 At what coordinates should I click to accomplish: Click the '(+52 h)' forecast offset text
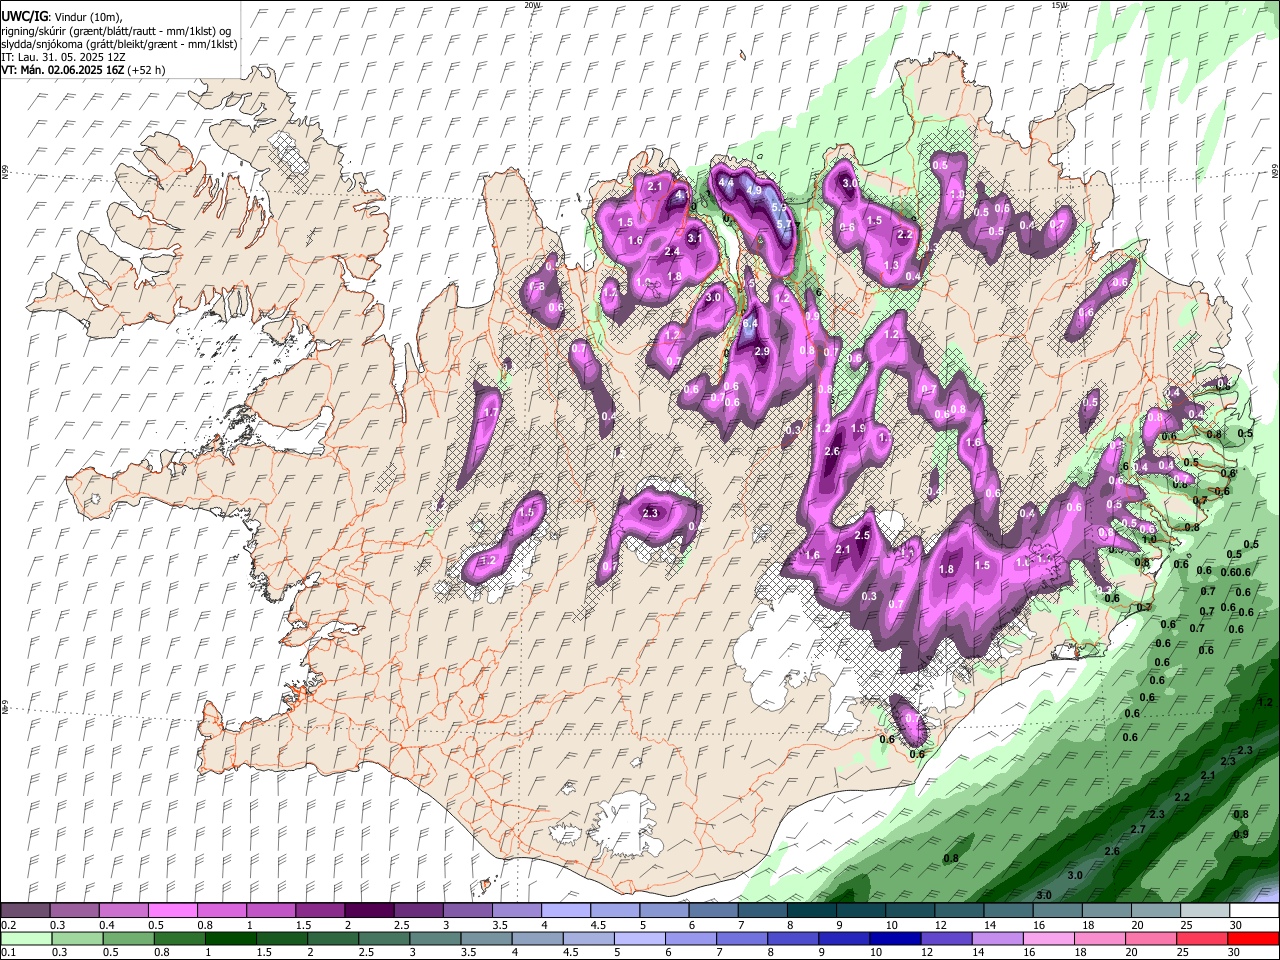pos(147,70)
